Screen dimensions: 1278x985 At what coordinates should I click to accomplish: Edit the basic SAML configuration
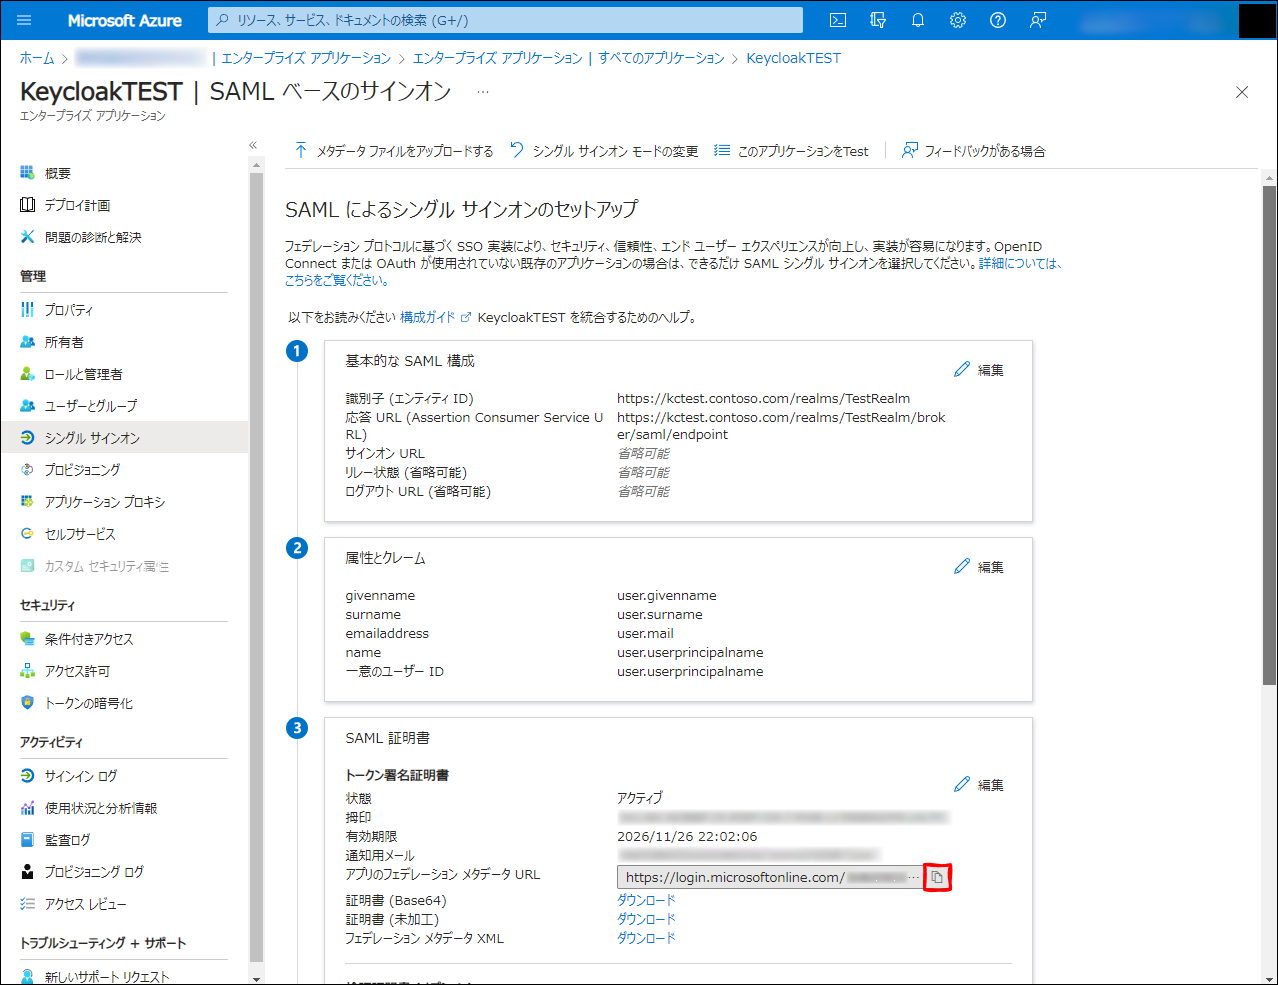click(x=979, y=370)
